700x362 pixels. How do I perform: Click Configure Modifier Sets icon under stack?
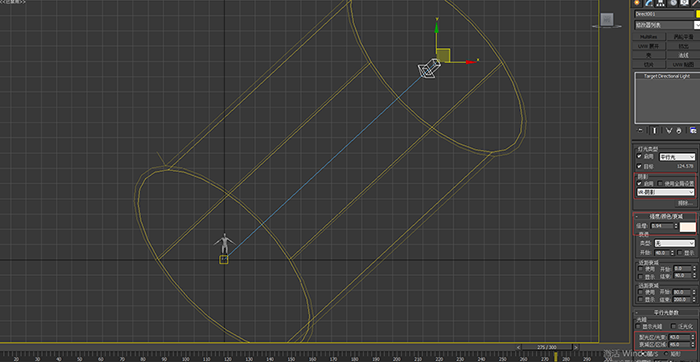(693, 130)
